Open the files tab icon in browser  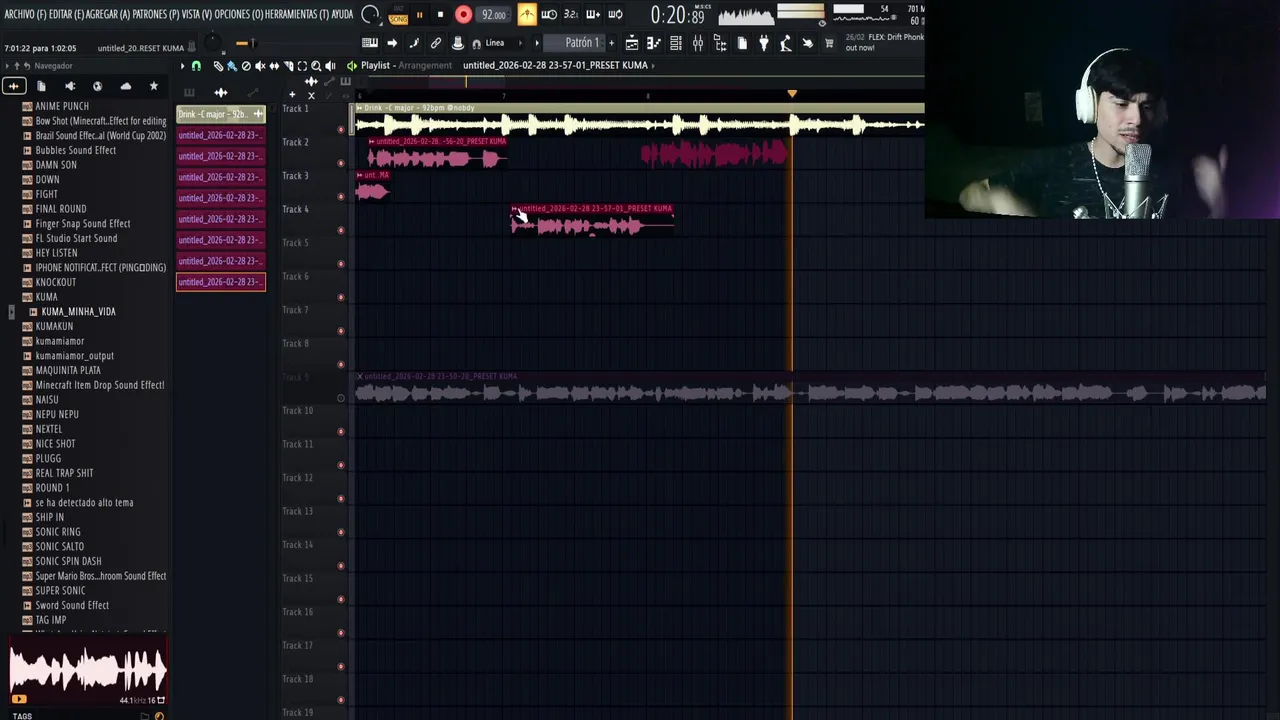point(41,87)
